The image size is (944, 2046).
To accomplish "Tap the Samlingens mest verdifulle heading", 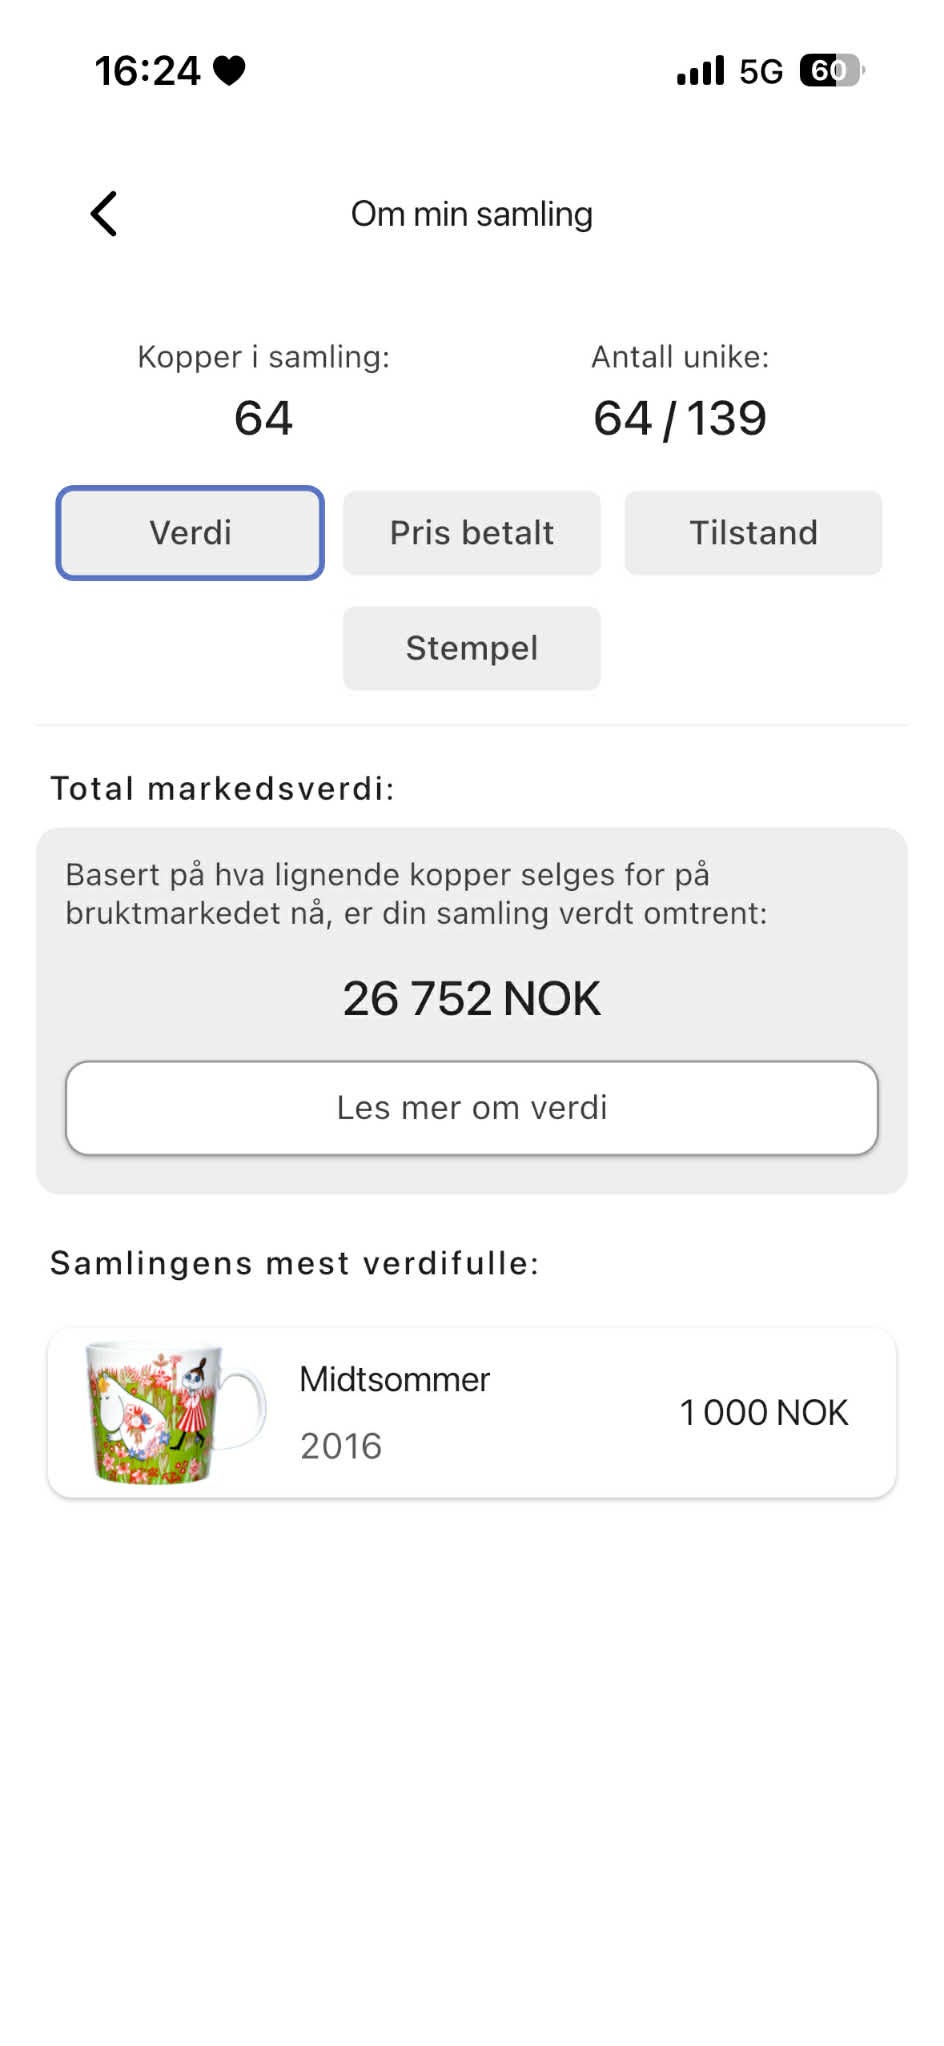I will (x=295, y=1263).
